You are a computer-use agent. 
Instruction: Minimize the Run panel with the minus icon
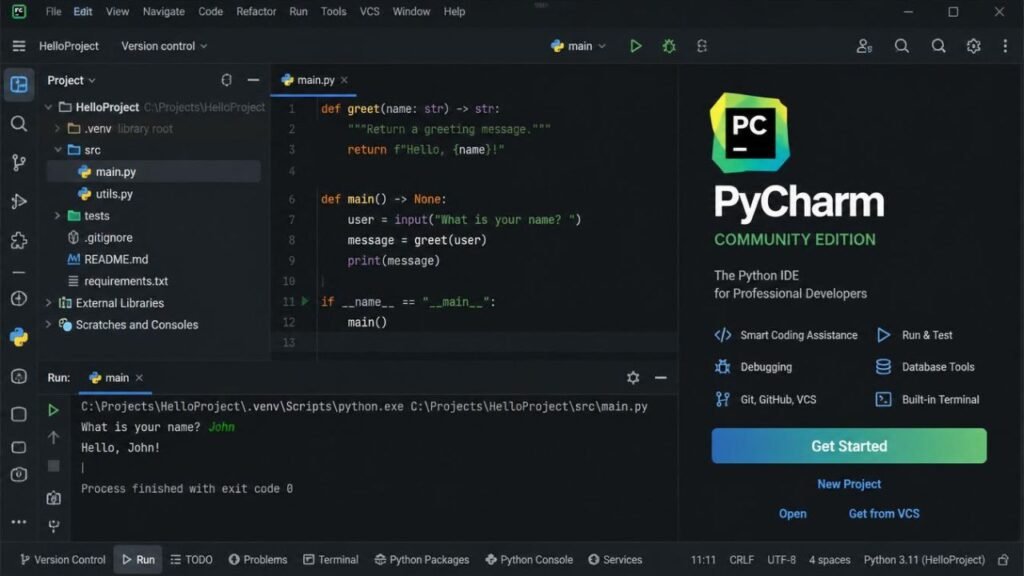661,377
